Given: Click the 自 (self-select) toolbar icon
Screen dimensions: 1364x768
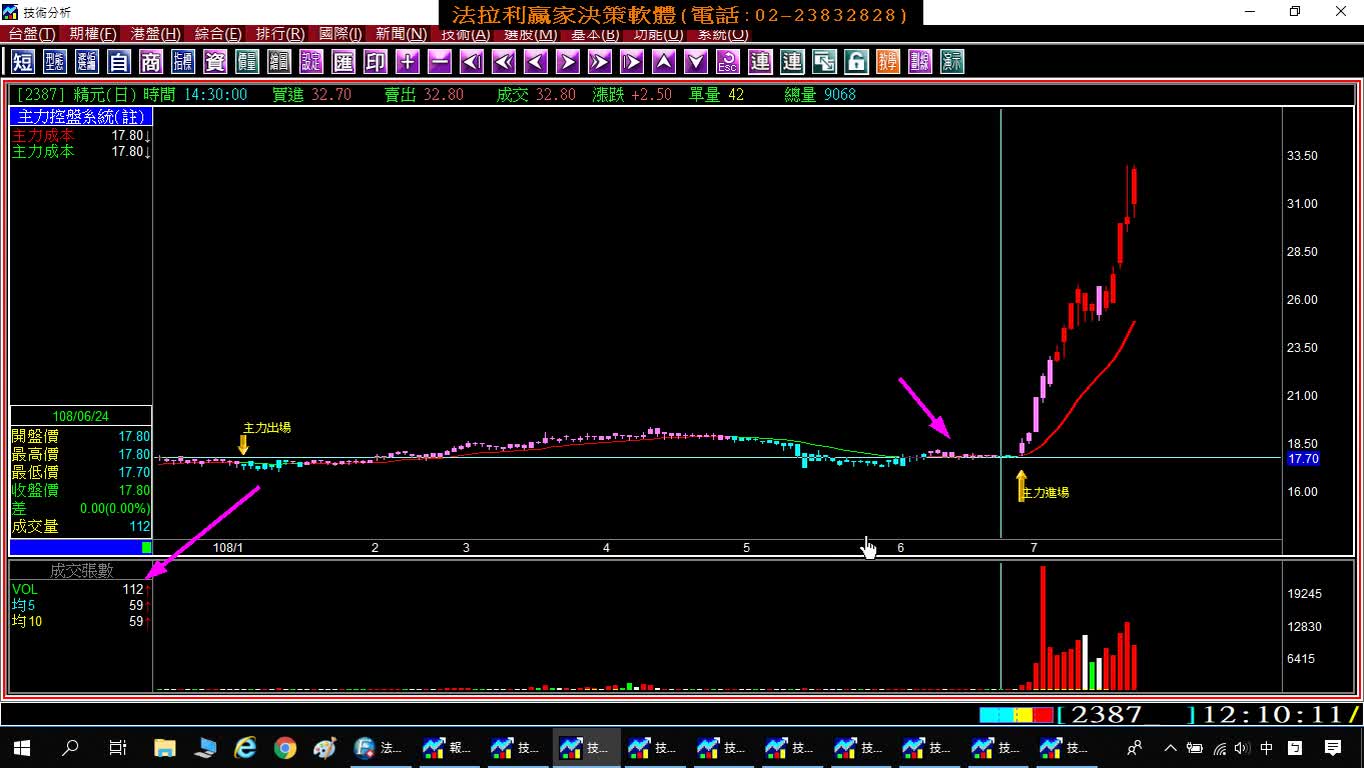Looking at the screenshot, I should (119, 62).
